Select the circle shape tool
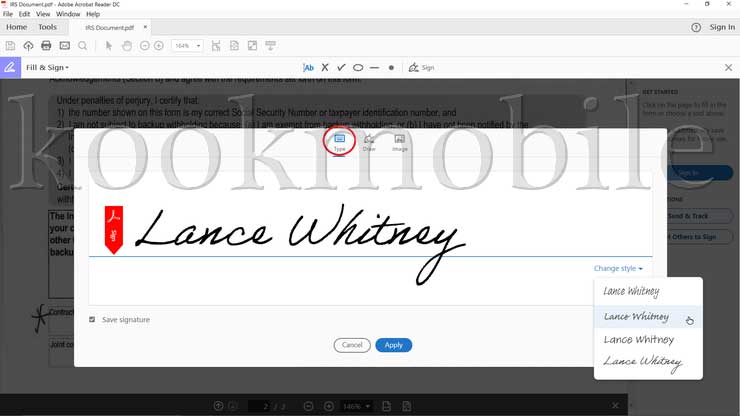740x416 pixels. (358, 68)
